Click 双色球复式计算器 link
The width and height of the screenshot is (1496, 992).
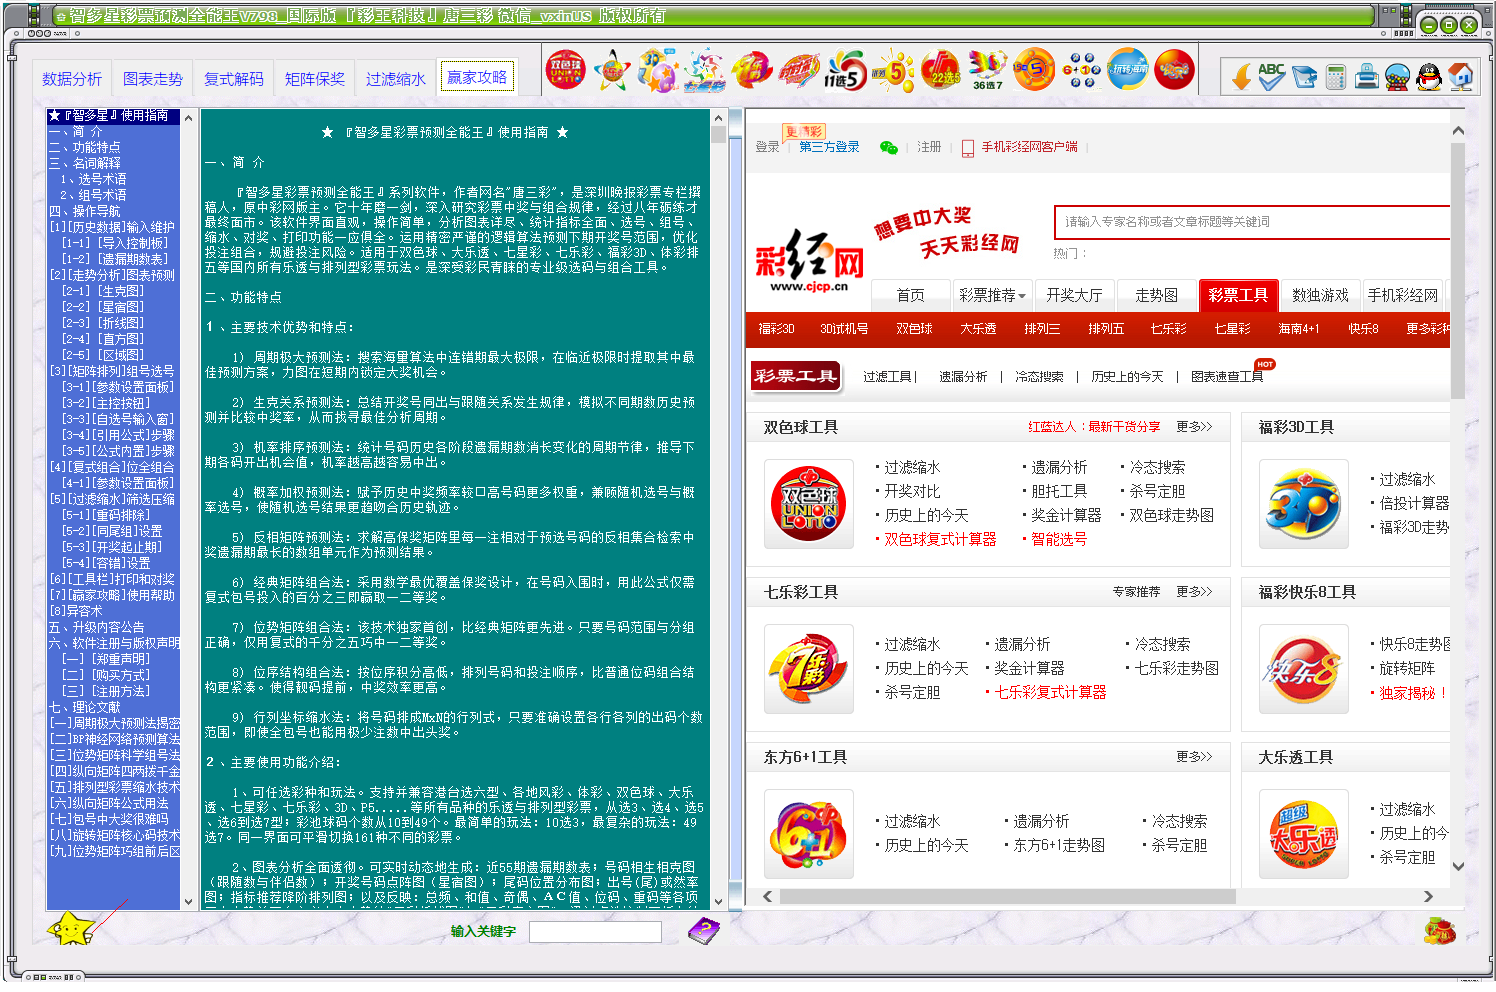click(940, 539)
